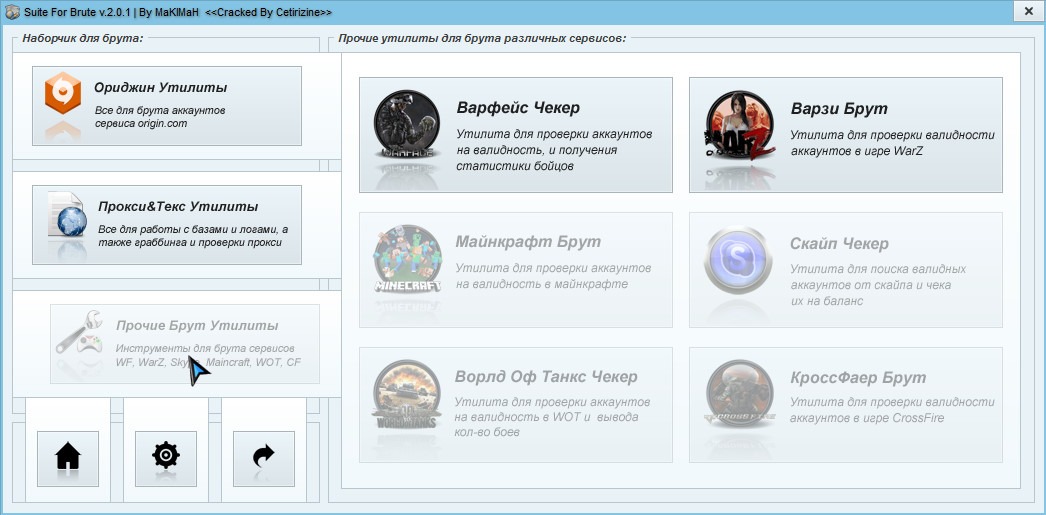Open the Ворлд Оф Танкс Чекер card

[x=516, y=405]
